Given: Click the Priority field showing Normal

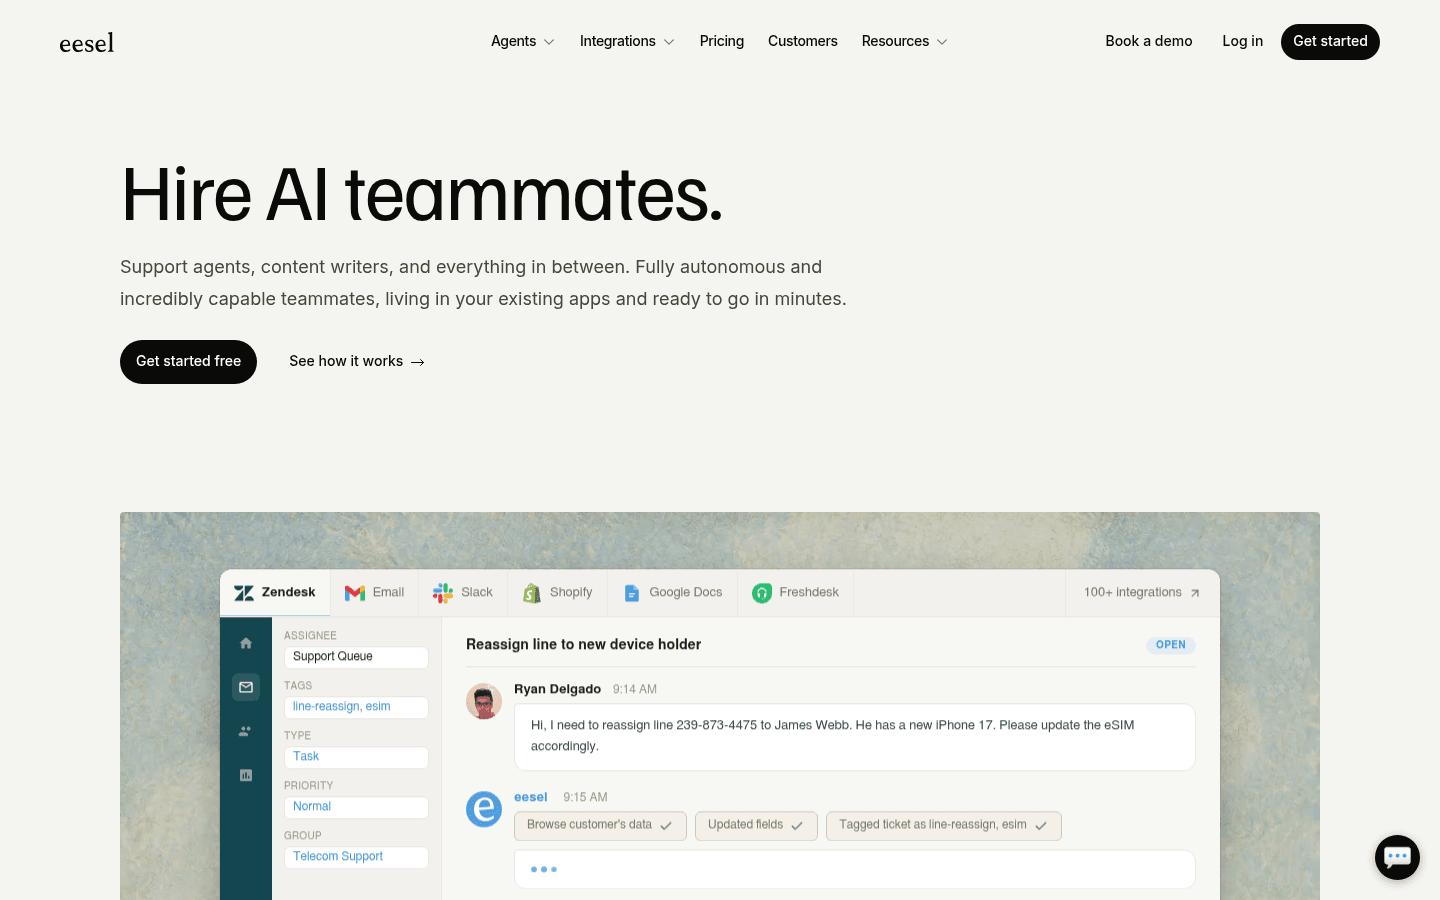Looking at the screenshot, I should [x=356, y=807].
